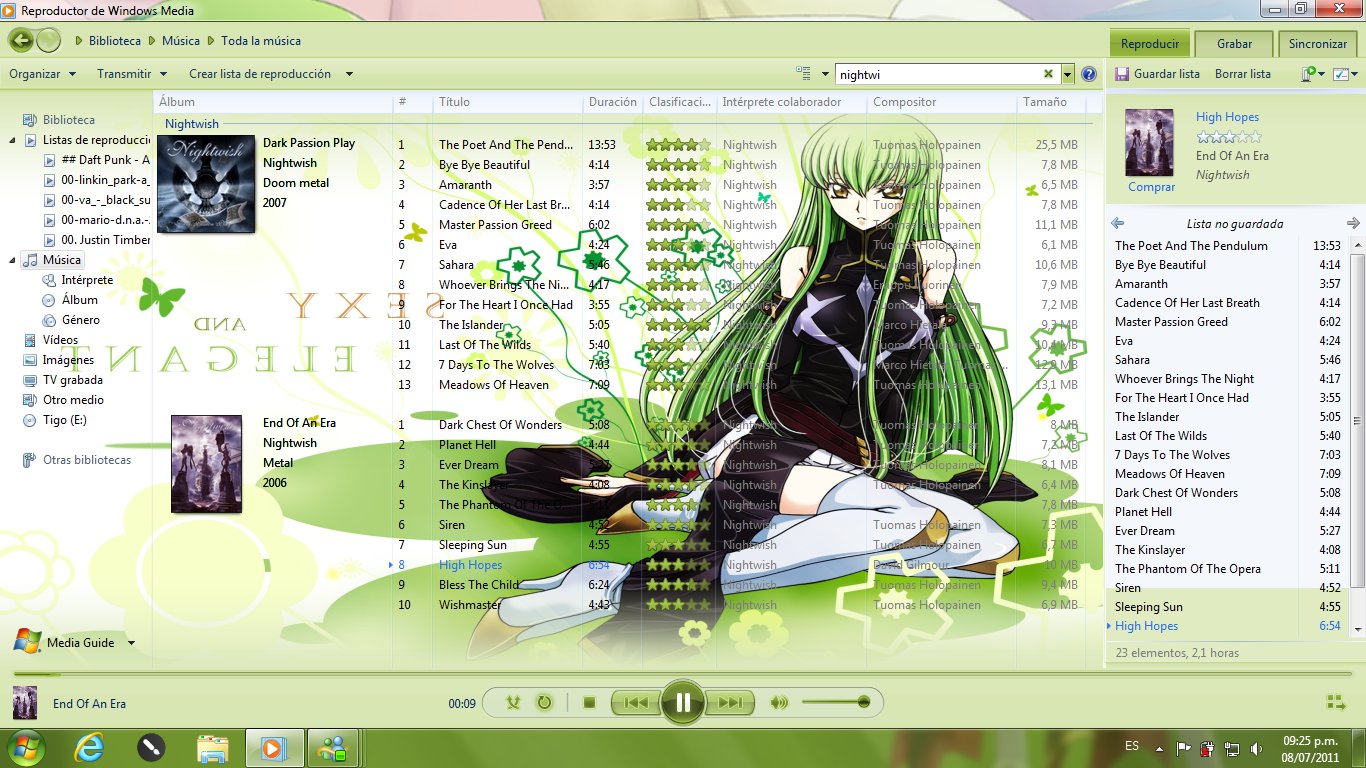Click Toda la música in the breadcrumb
1366x768 pixels.
tap(261, 41)
